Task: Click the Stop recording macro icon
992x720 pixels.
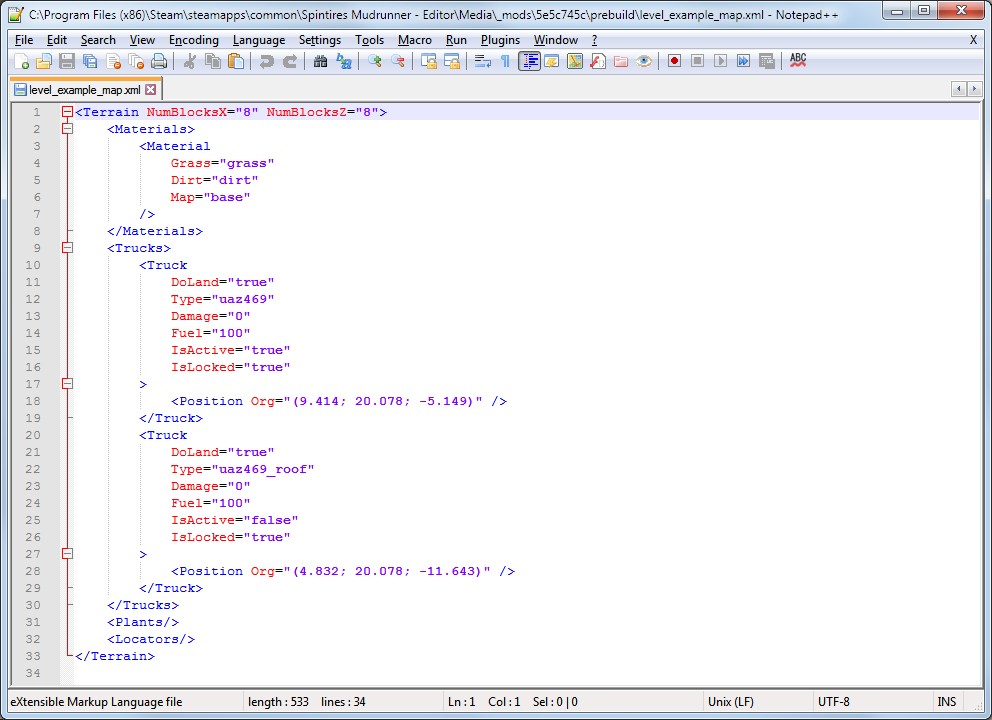Action: [697, 61]
